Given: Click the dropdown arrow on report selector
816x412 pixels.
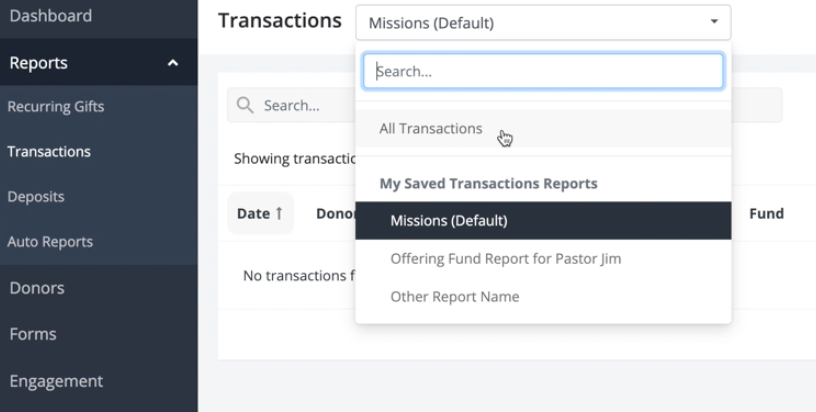Looking at the screenshot, I should click(x=713, y=21).
